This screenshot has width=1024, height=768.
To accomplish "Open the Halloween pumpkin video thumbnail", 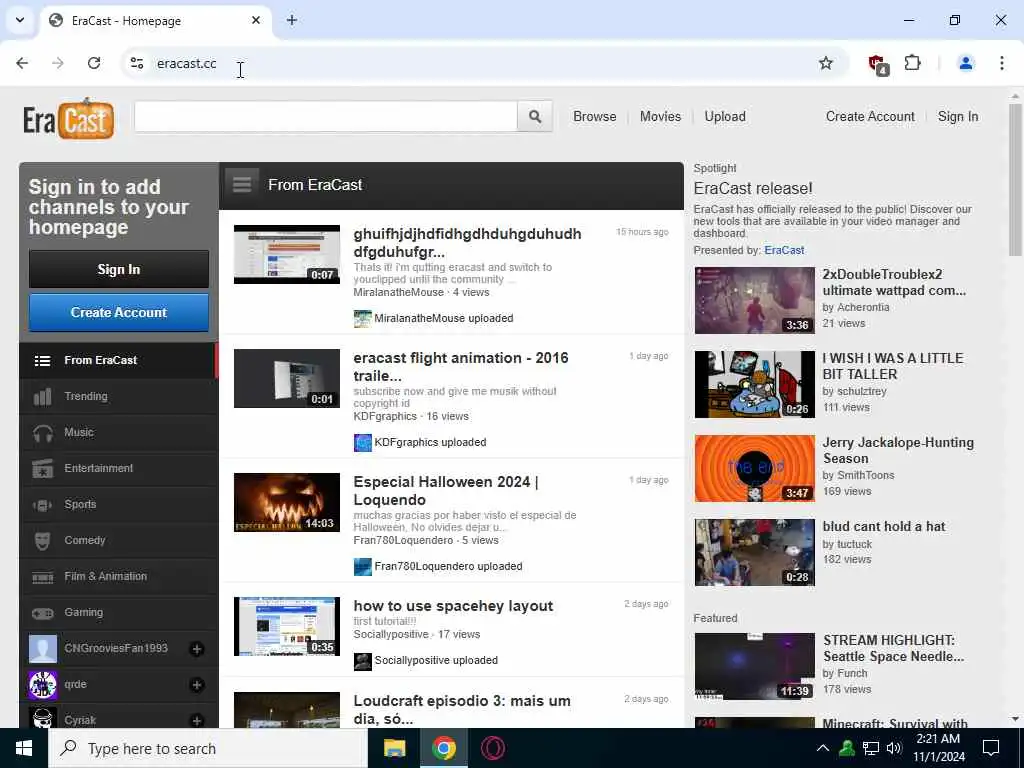I will coord(287,502).
